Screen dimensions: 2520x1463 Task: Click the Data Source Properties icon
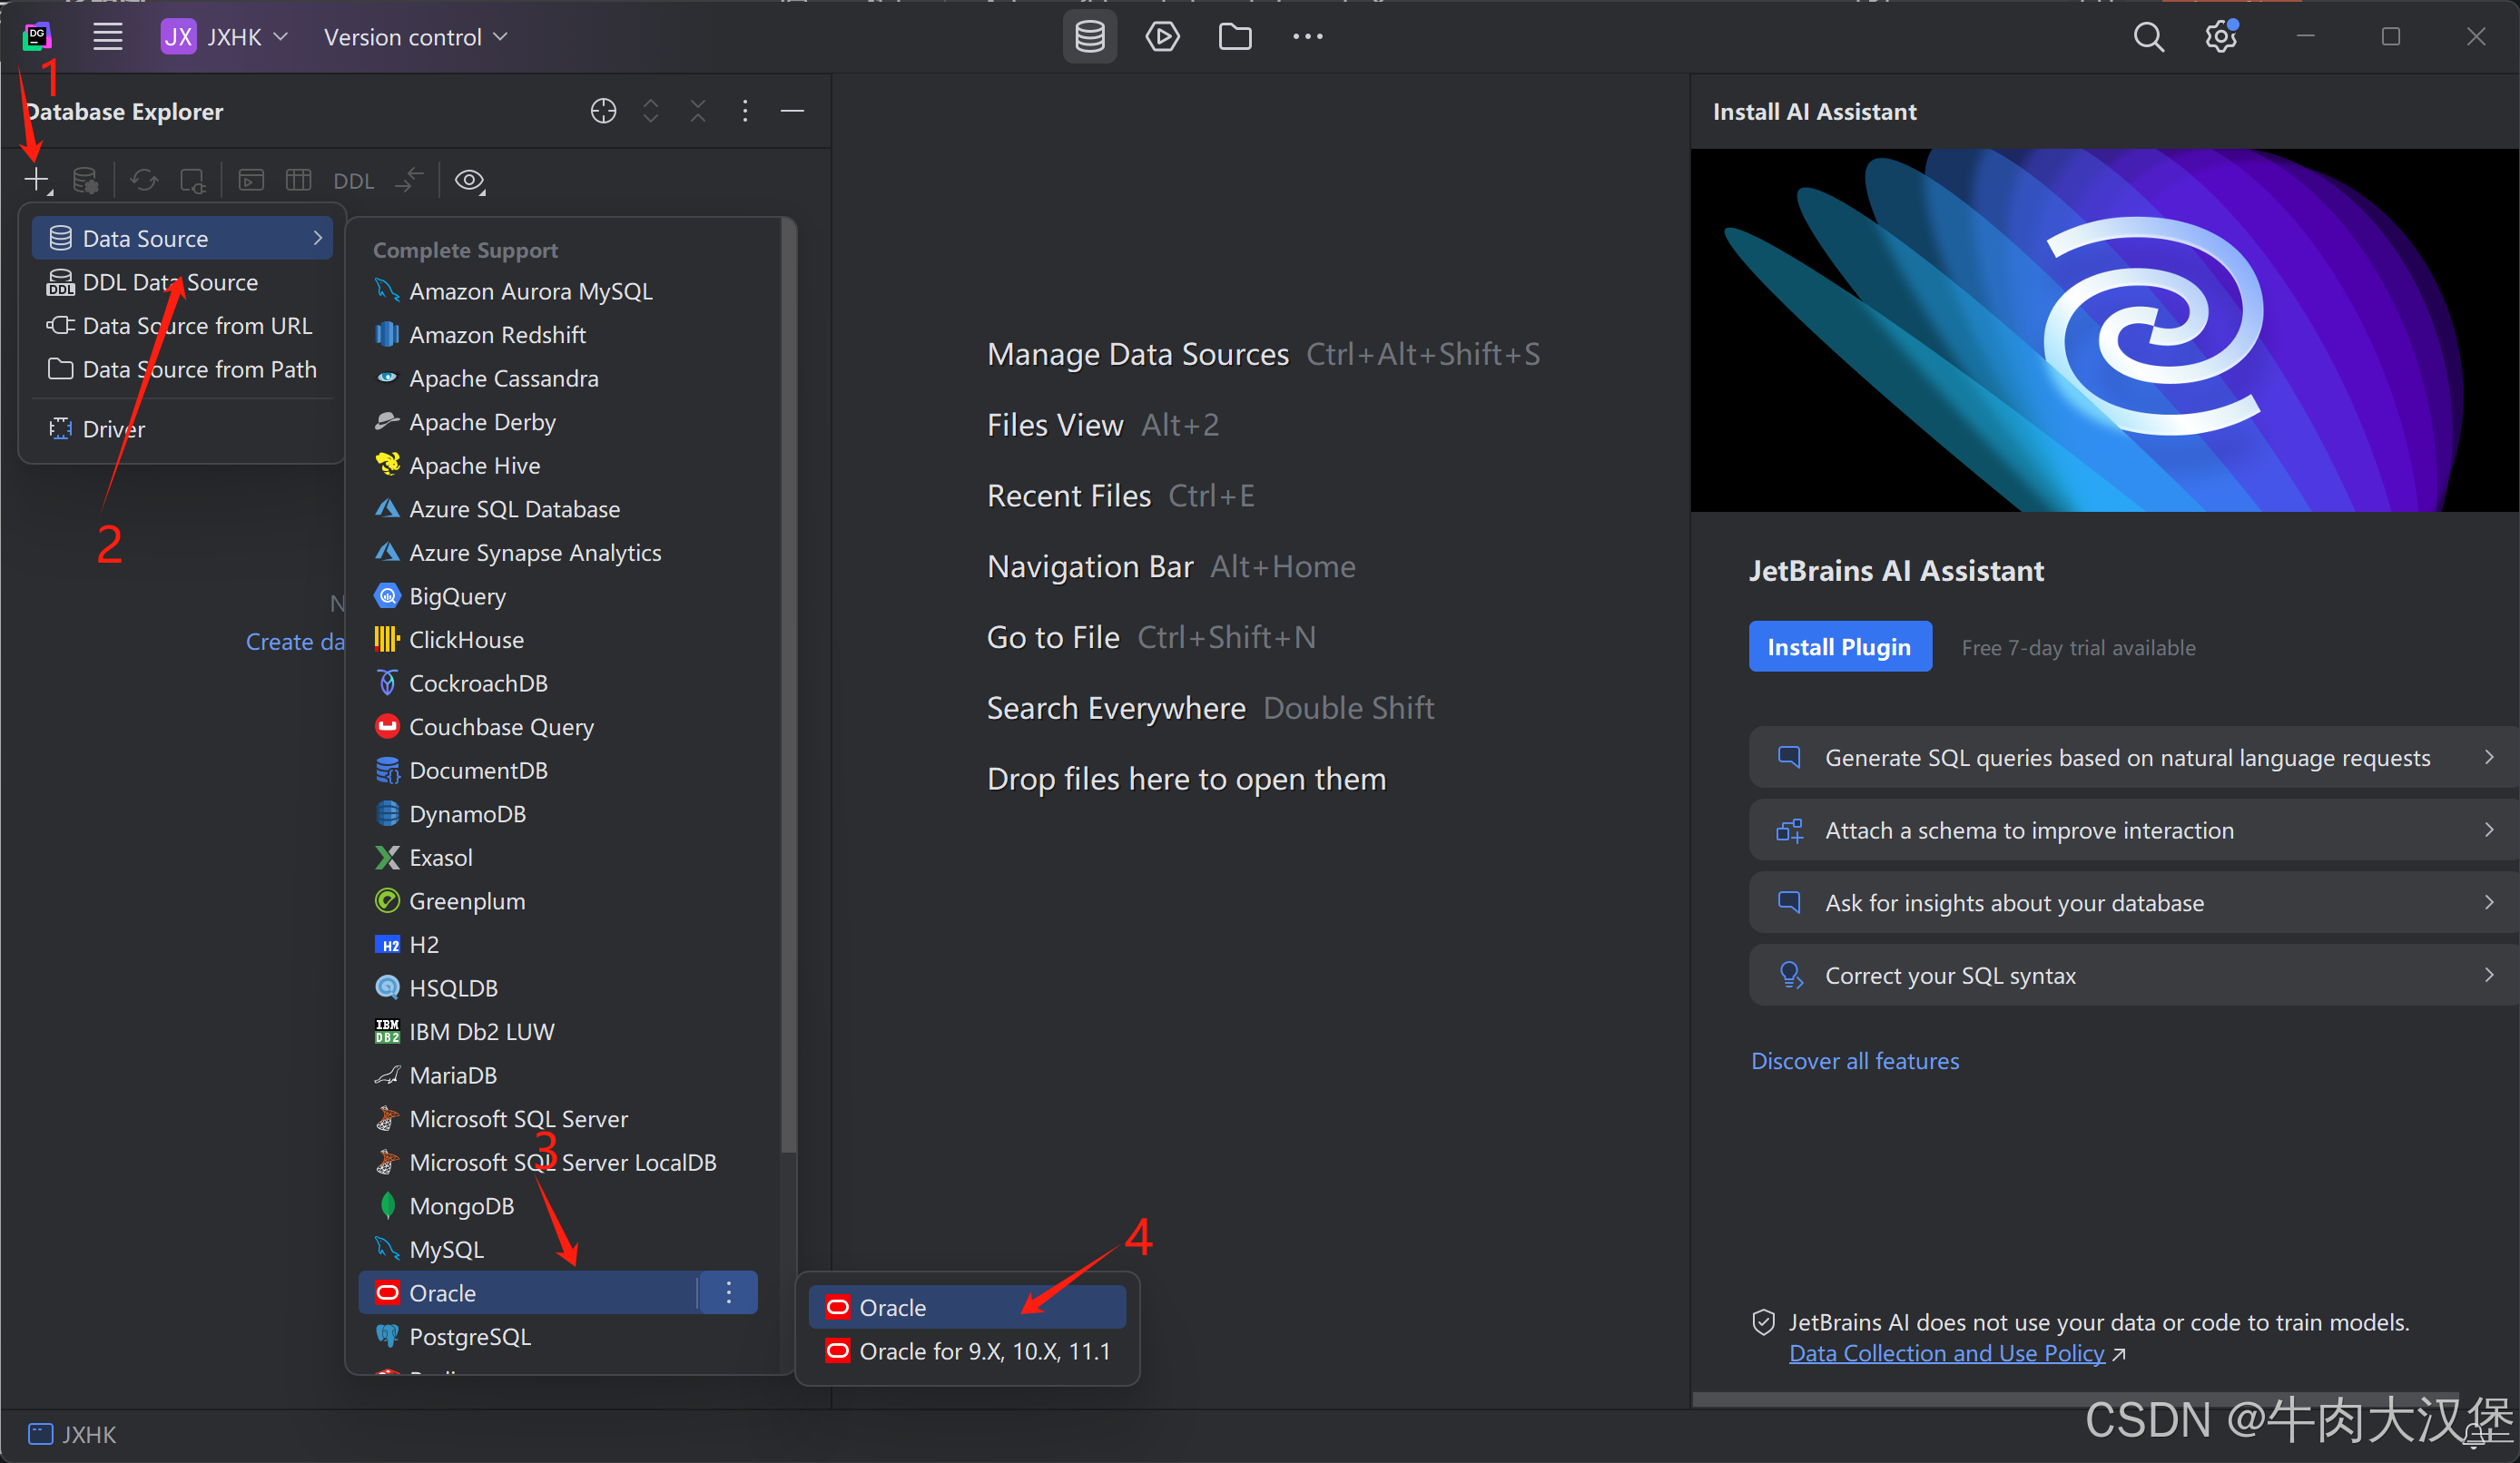pyautogui.click(x=85, y=180)
